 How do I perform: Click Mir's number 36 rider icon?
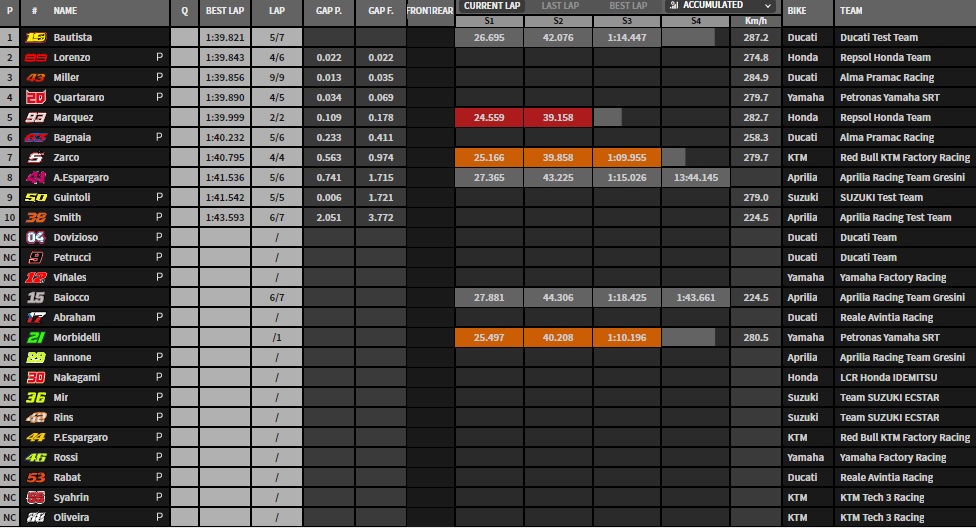pos(35,397)
